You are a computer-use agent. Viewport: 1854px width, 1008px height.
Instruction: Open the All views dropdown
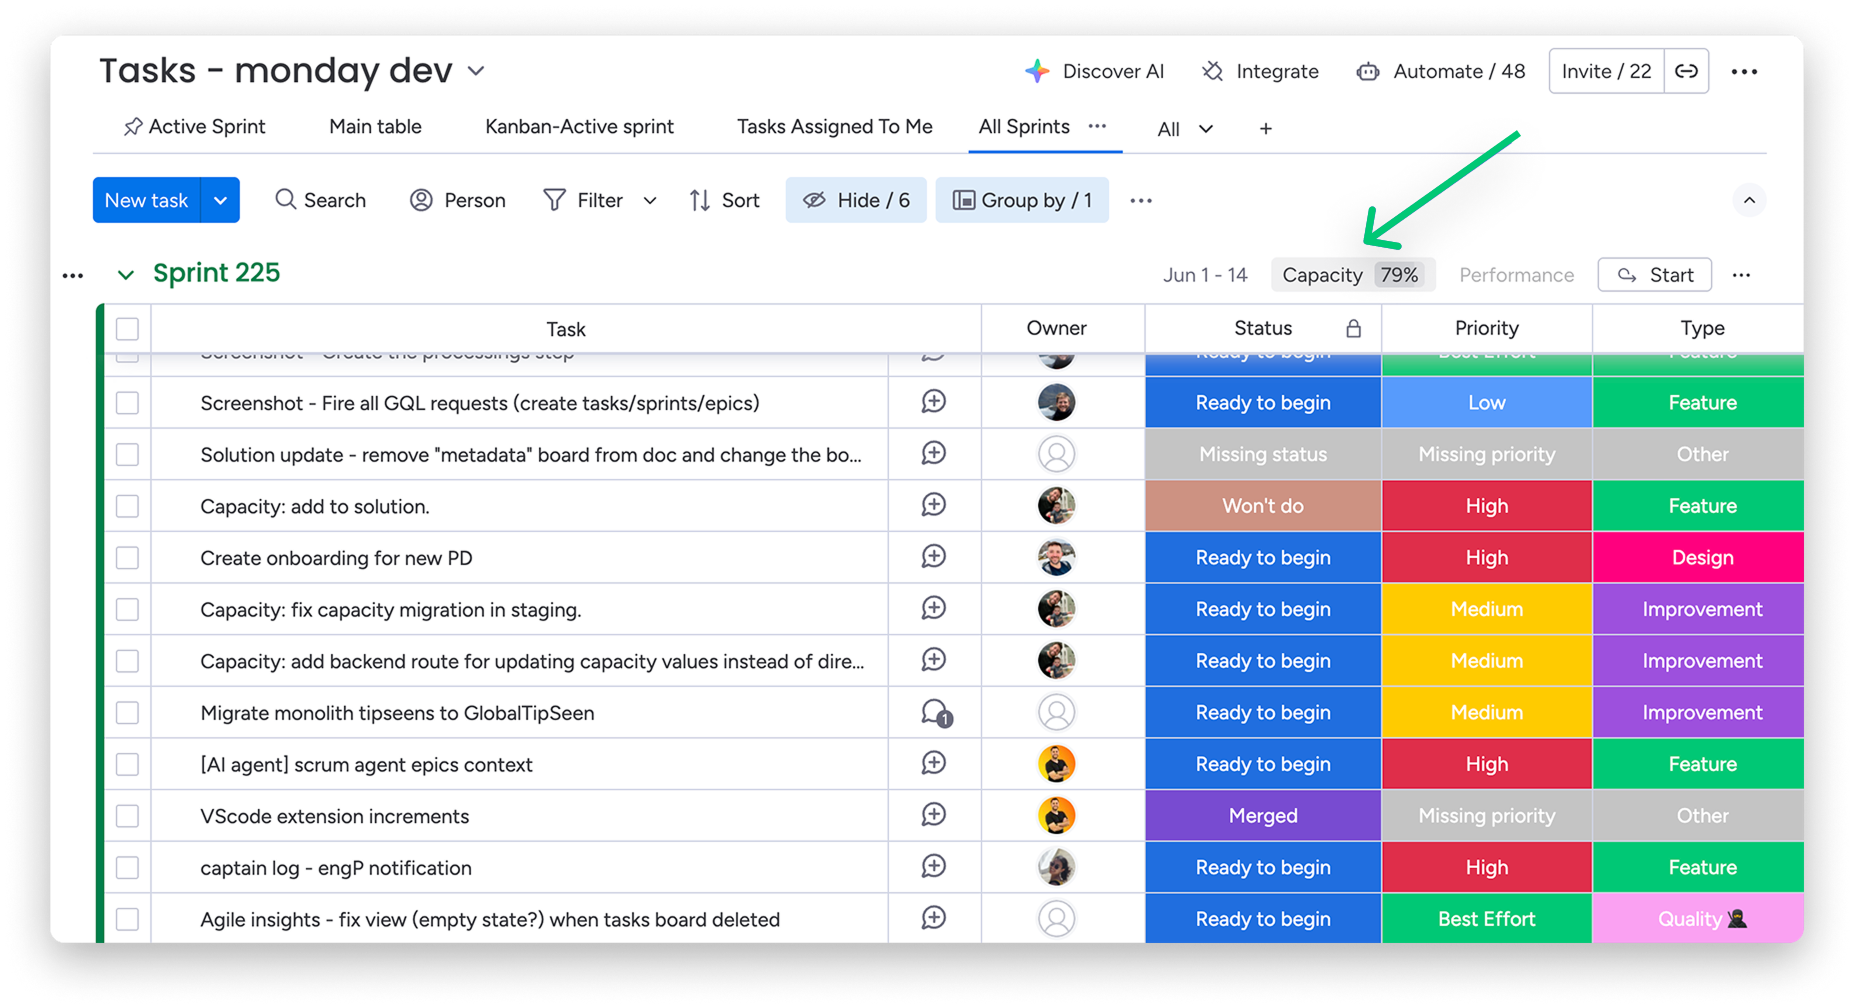1185,128
